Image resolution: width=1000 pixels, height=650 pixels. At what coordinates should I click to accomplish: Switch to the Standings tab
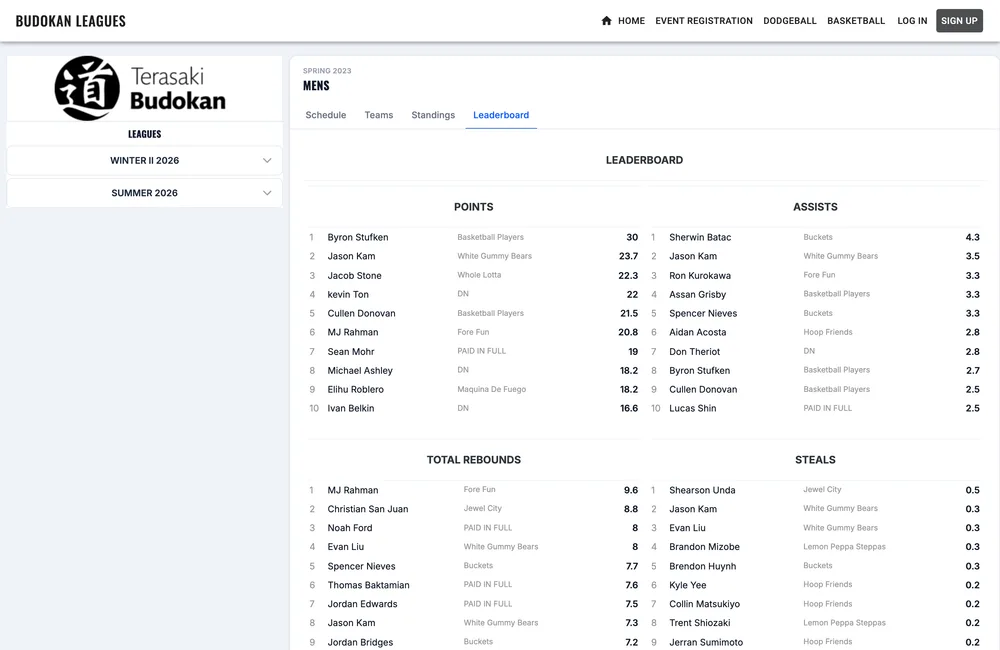pyautogui.click(x=433, y=115)
